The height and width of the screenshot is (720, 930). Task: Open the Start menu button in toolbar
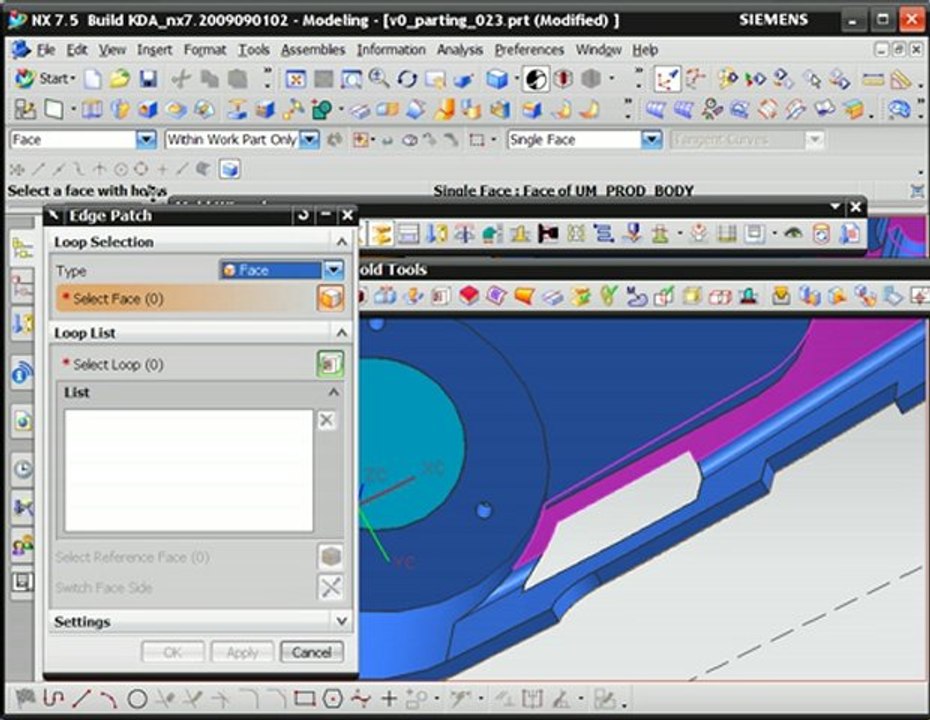[45, 78]
